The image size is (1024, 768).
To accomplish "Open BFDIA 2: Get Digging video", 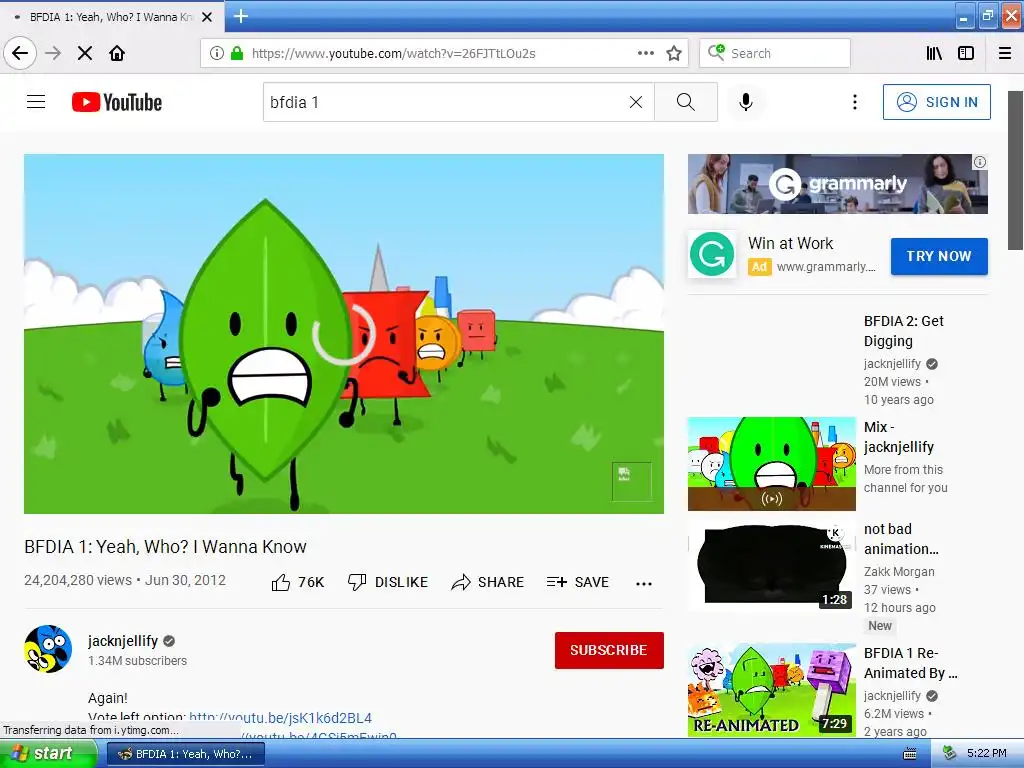I will (x=903, y=331).
